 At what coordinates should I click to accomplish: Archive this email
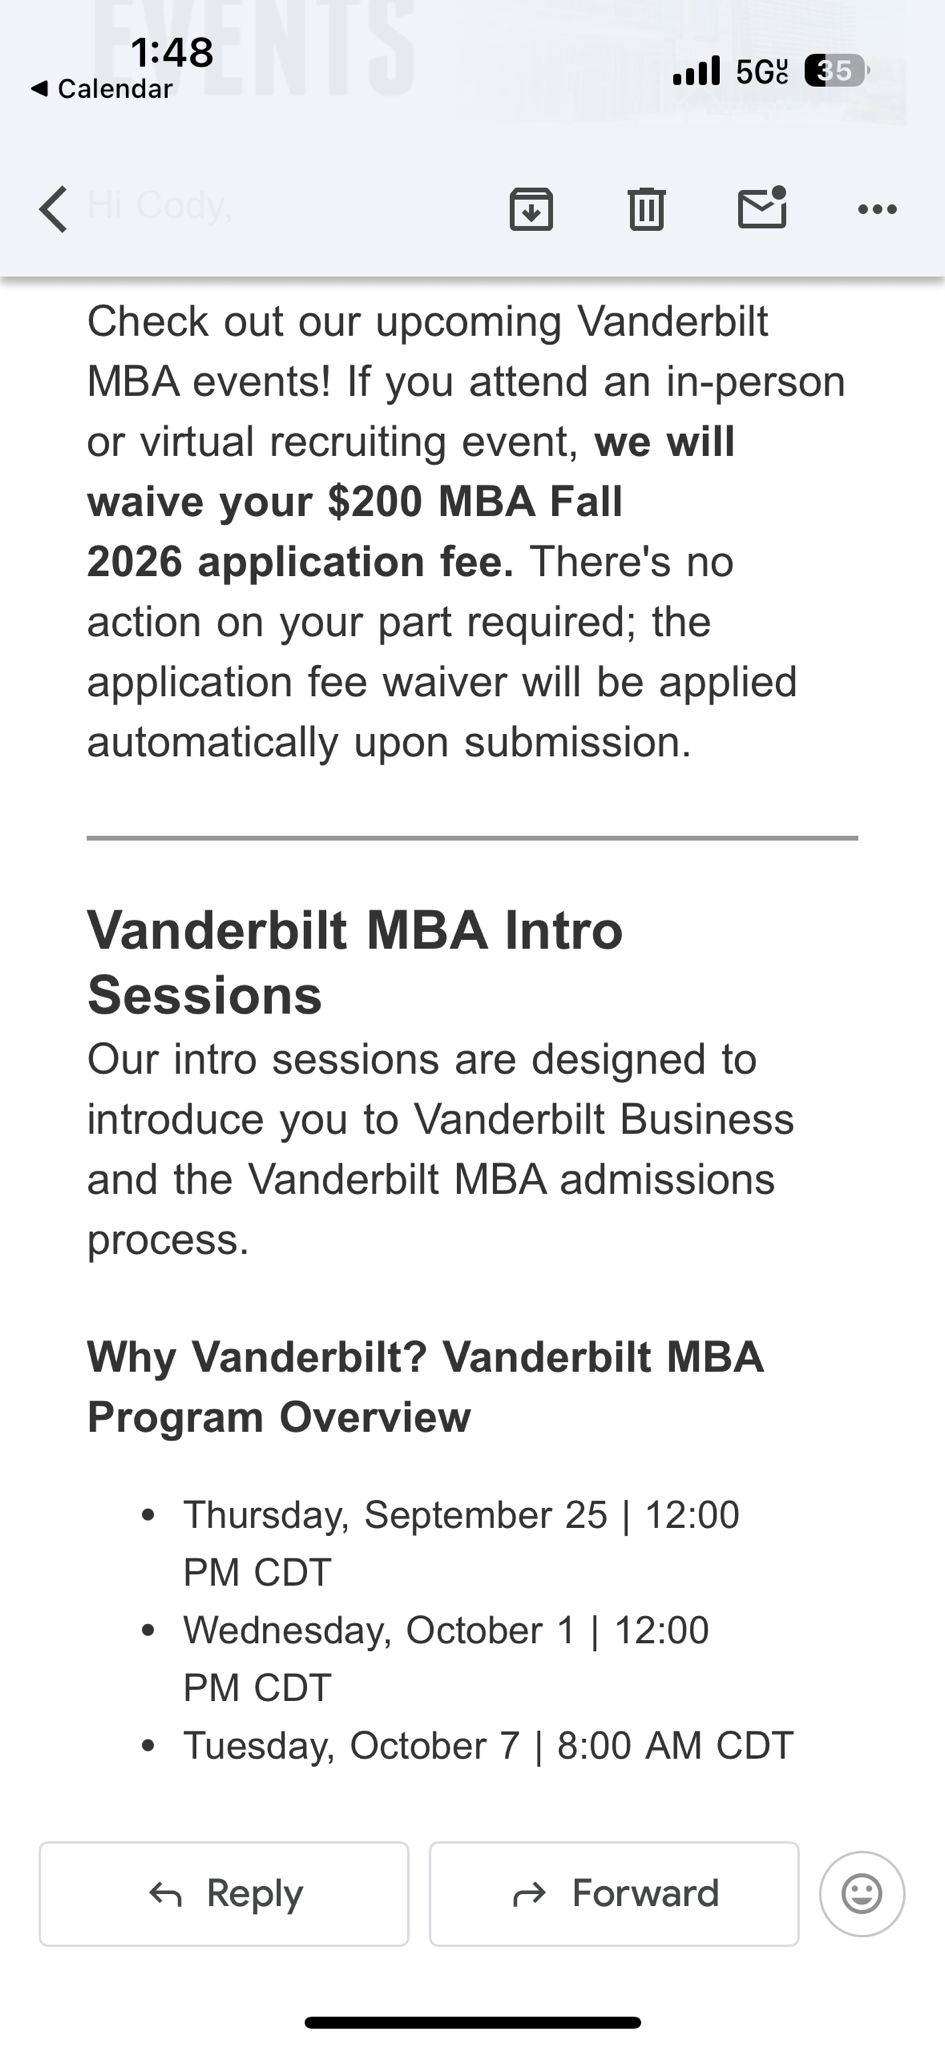coord(531,209)
